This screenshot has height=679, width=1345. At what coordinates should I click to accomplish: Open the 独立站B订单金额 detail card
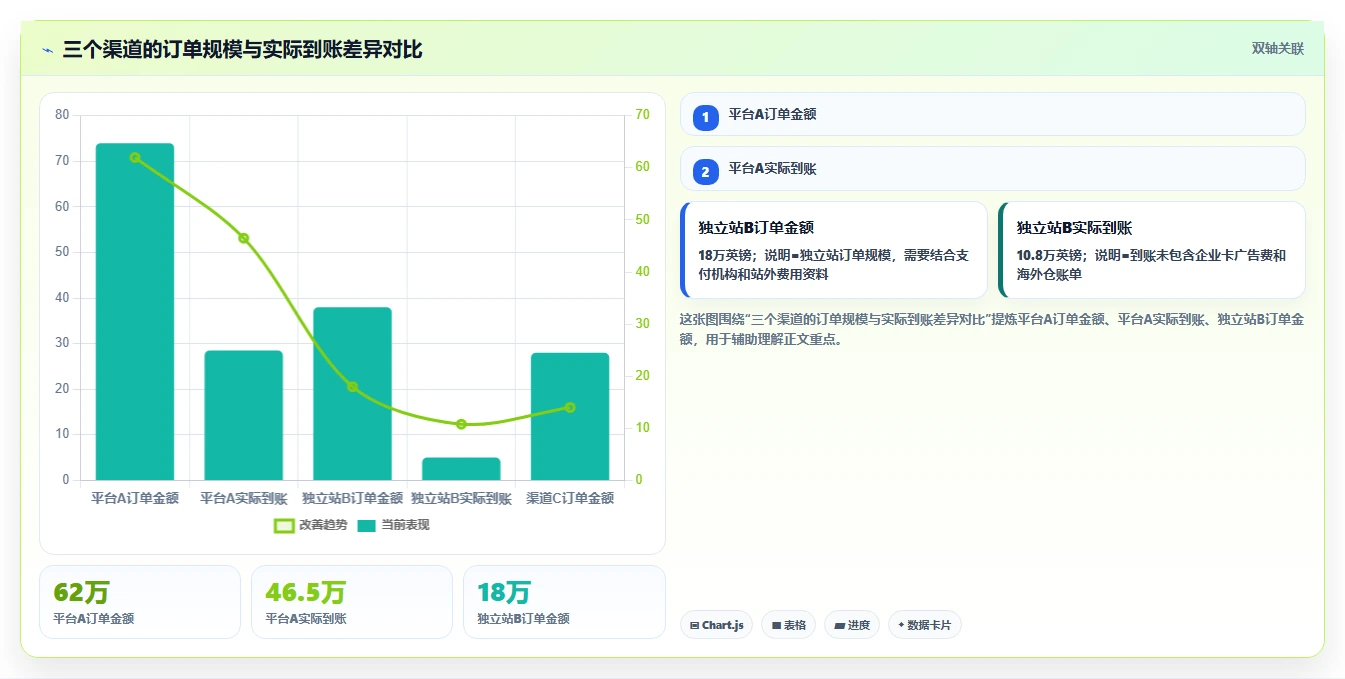833,250
